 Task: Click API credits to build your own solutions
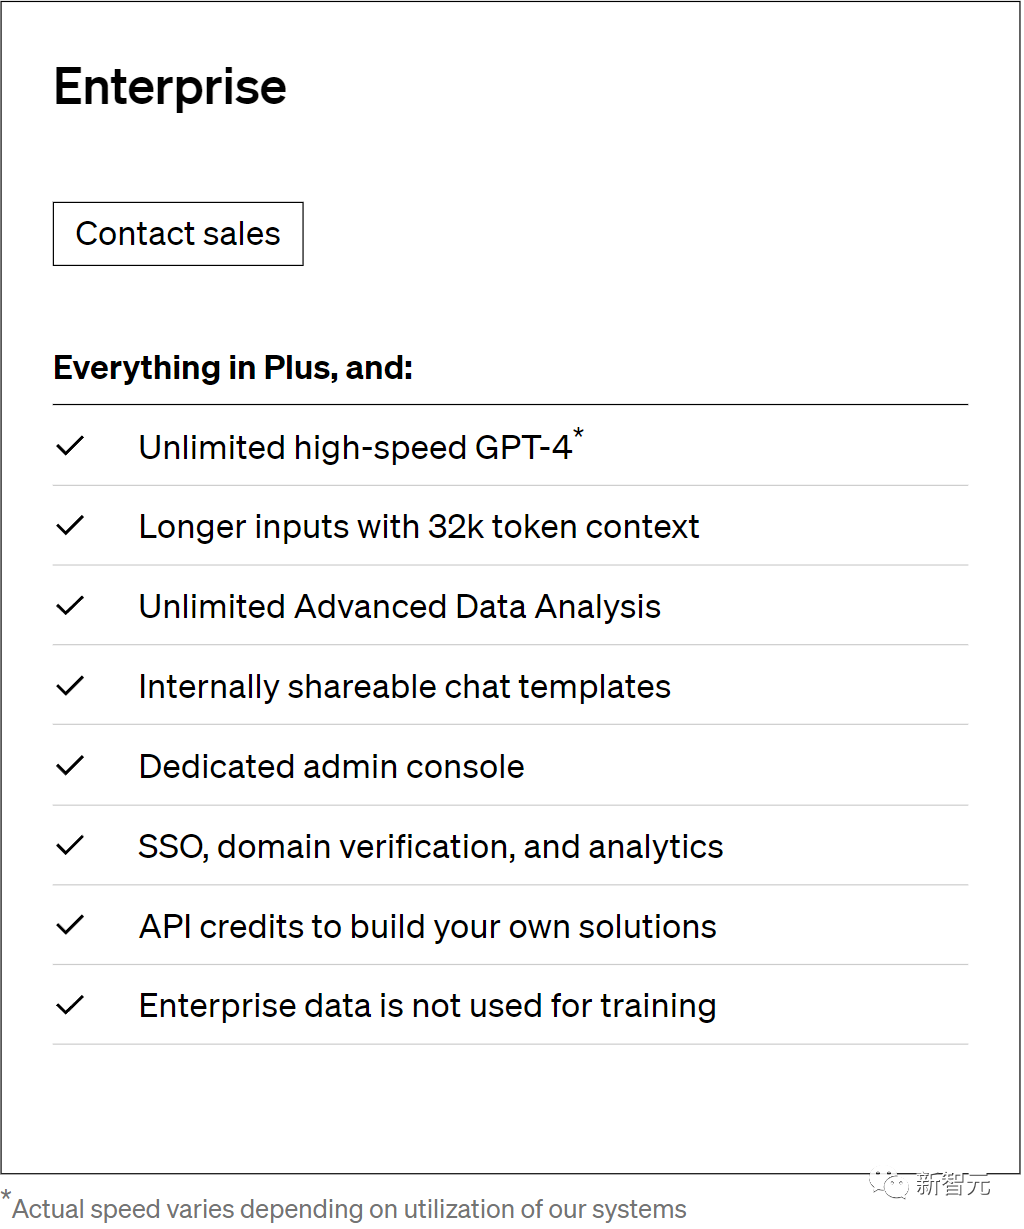(428, 927)
